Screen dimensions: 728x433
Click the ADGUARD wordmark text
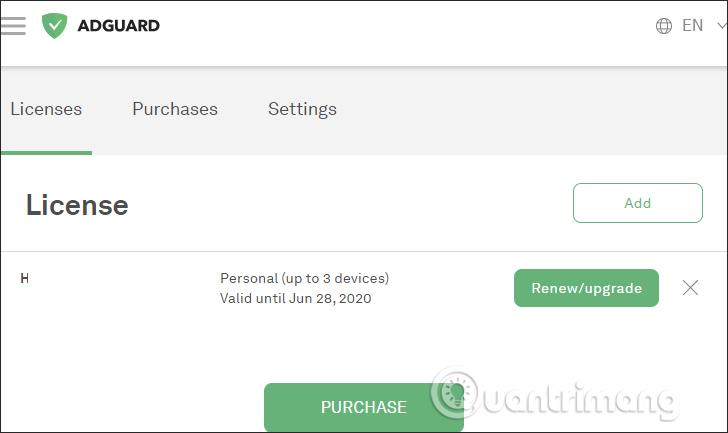click(118, 26)
